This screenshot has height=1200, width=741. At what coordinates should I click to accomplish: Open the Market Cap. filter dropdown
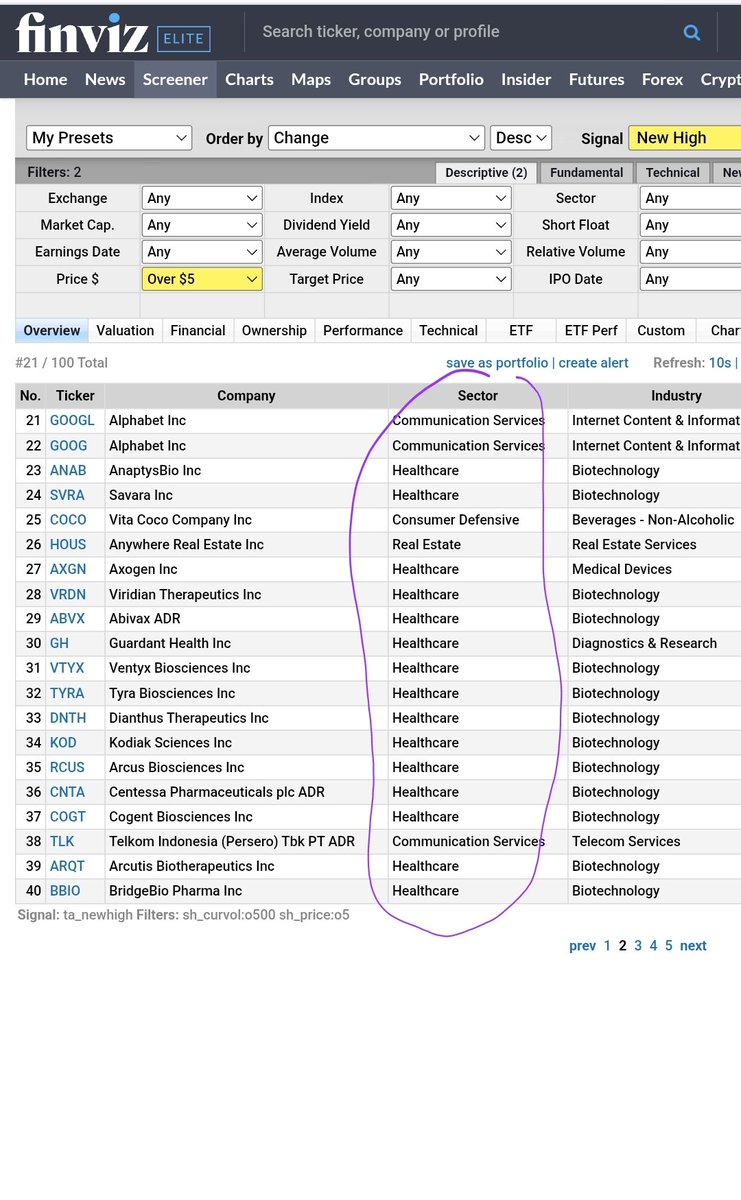(x=202, y=225)
